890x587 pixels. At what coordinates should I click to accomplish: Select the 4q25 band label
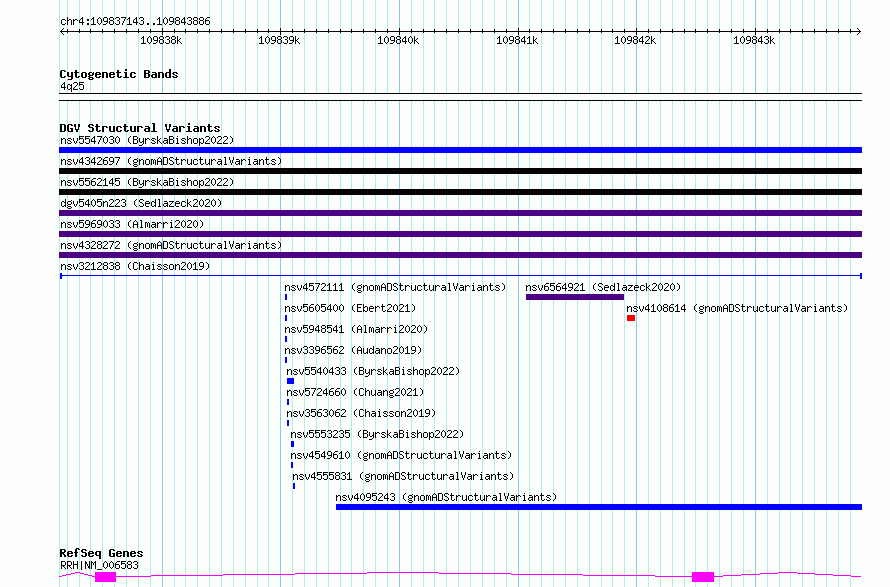(x=72, y=86)
